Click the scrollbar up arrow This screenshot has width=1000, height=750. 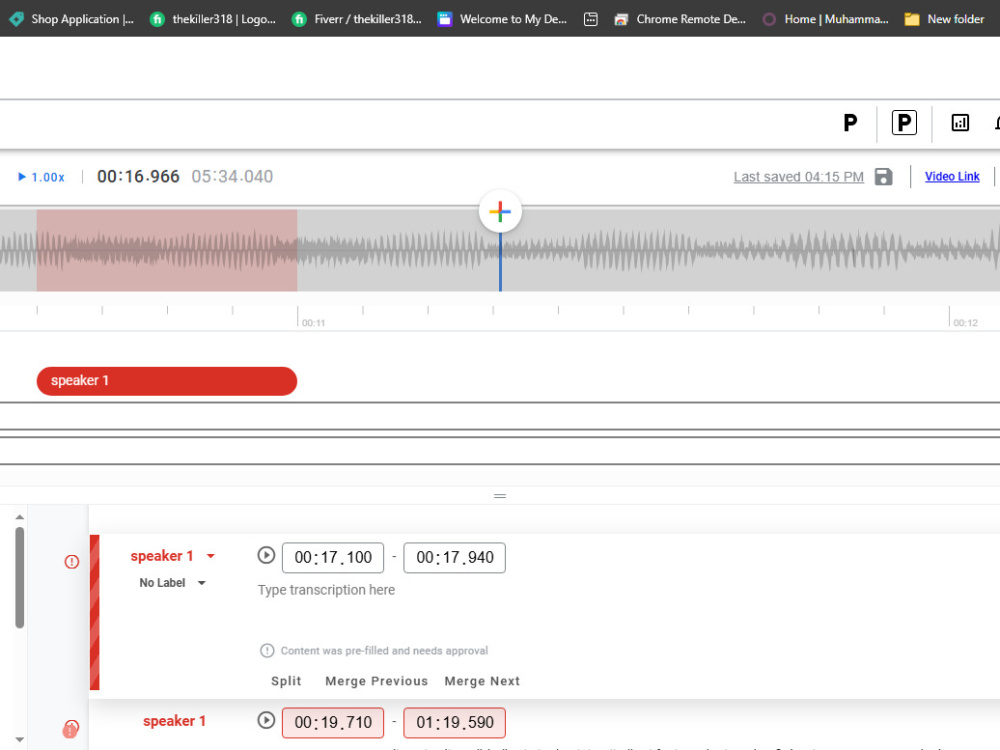[20, 517]
